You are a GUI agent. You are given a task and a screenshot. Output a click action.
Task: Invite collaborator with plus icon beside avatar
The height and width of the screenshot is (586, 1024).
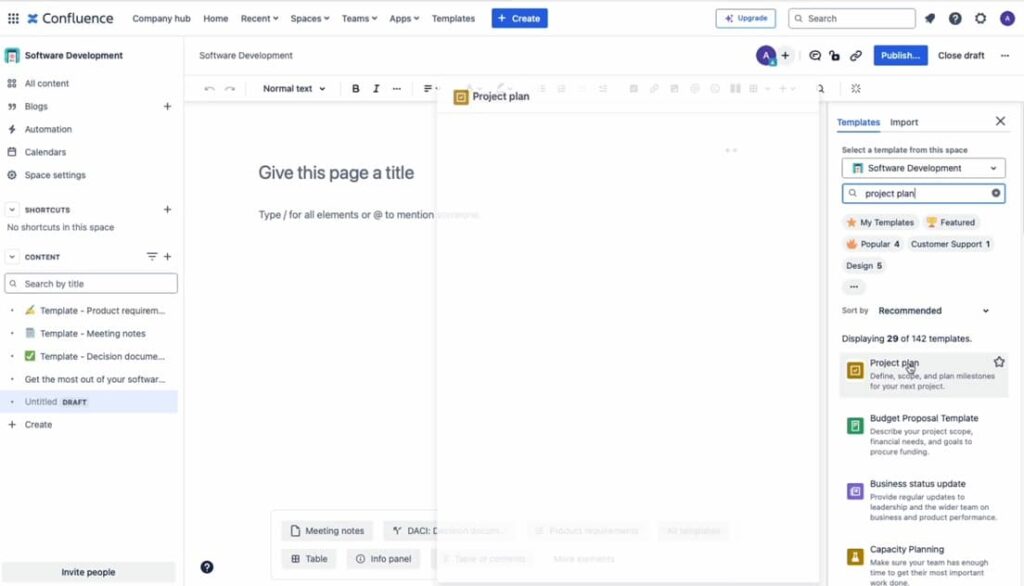coord(785,56)
